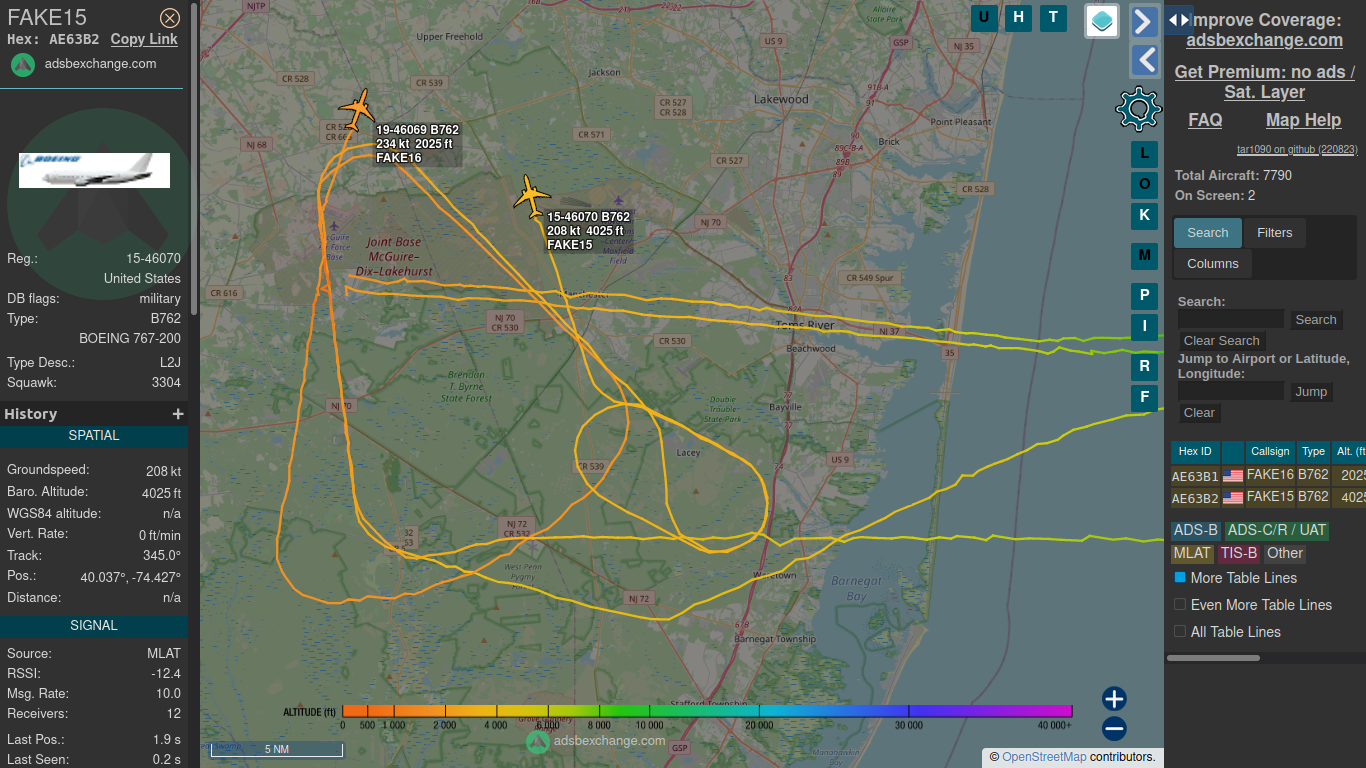Screen dimensions: 1366x768
Task: Click the left info panel vertical scrollbar
Action: click(x=193, y=160)
